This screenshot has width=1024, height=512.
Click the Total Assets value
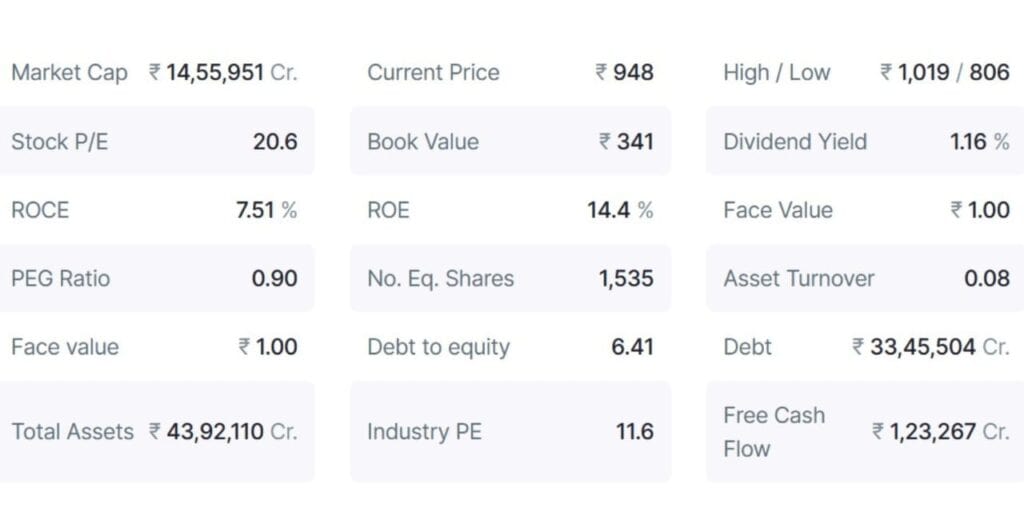coord(223,432)
